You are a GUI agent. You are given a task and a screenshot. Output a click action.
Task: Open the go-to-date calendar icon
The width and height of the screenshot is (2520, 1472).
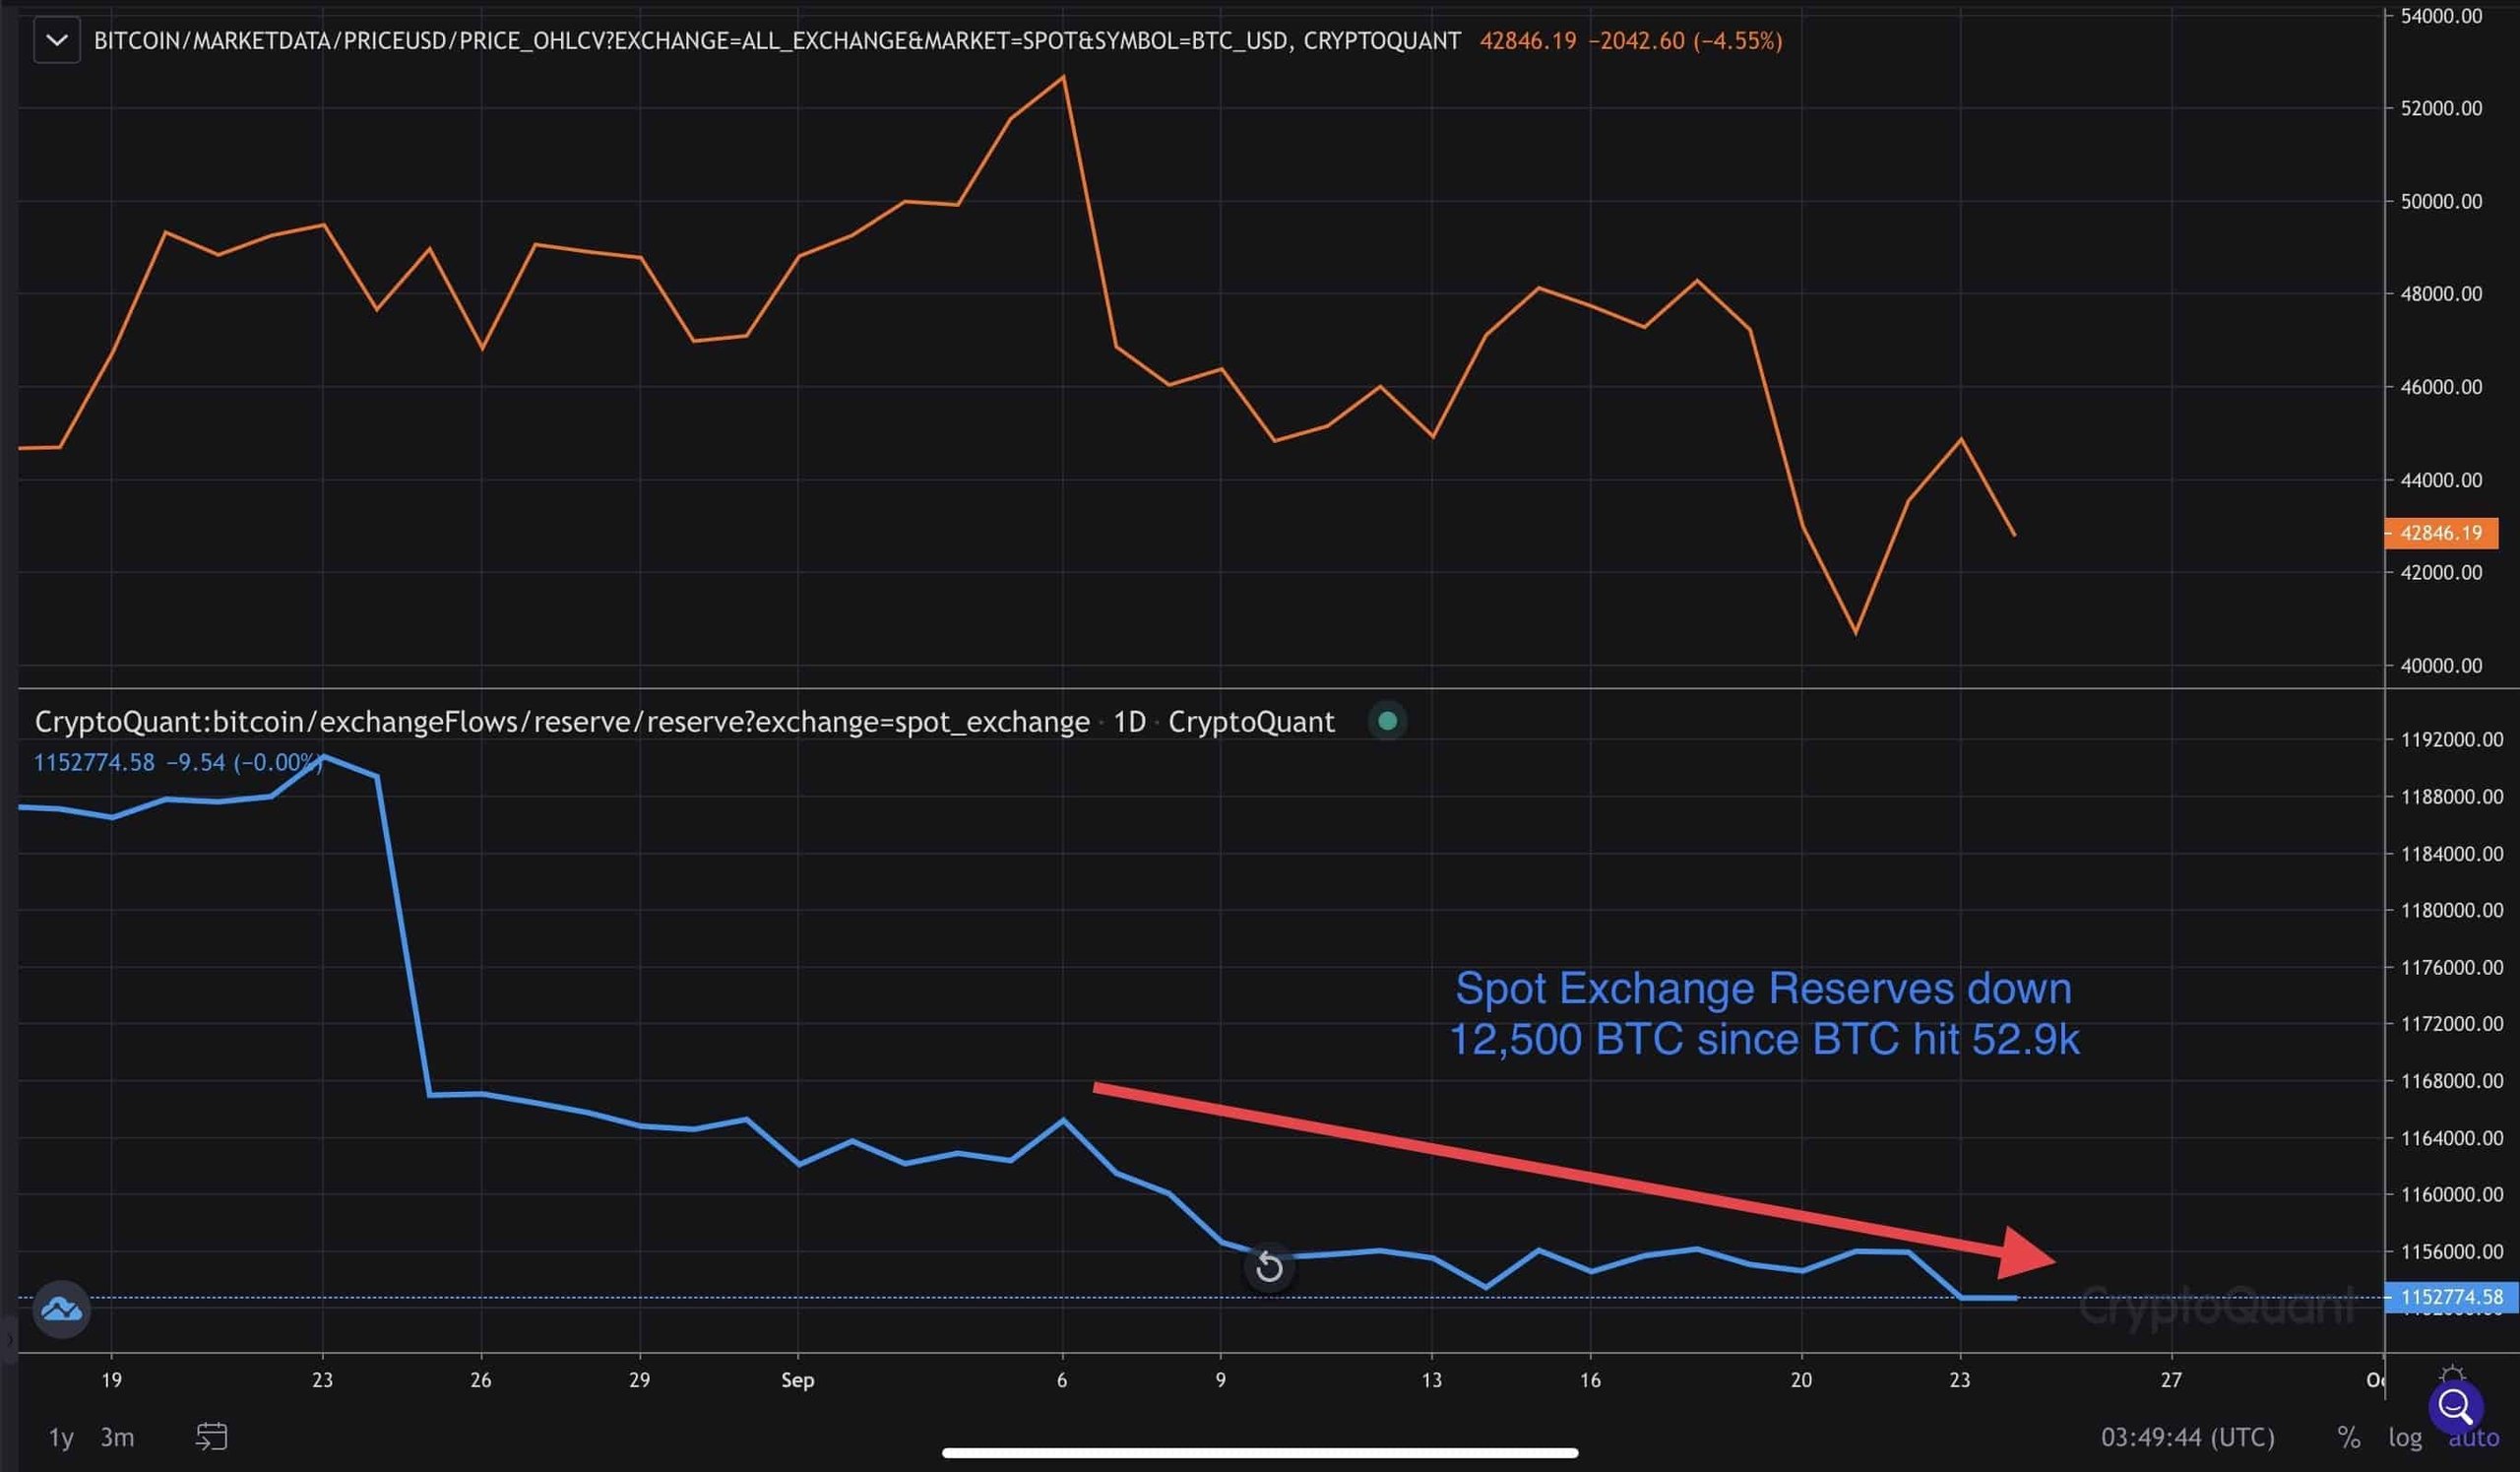click(211, 1437)
